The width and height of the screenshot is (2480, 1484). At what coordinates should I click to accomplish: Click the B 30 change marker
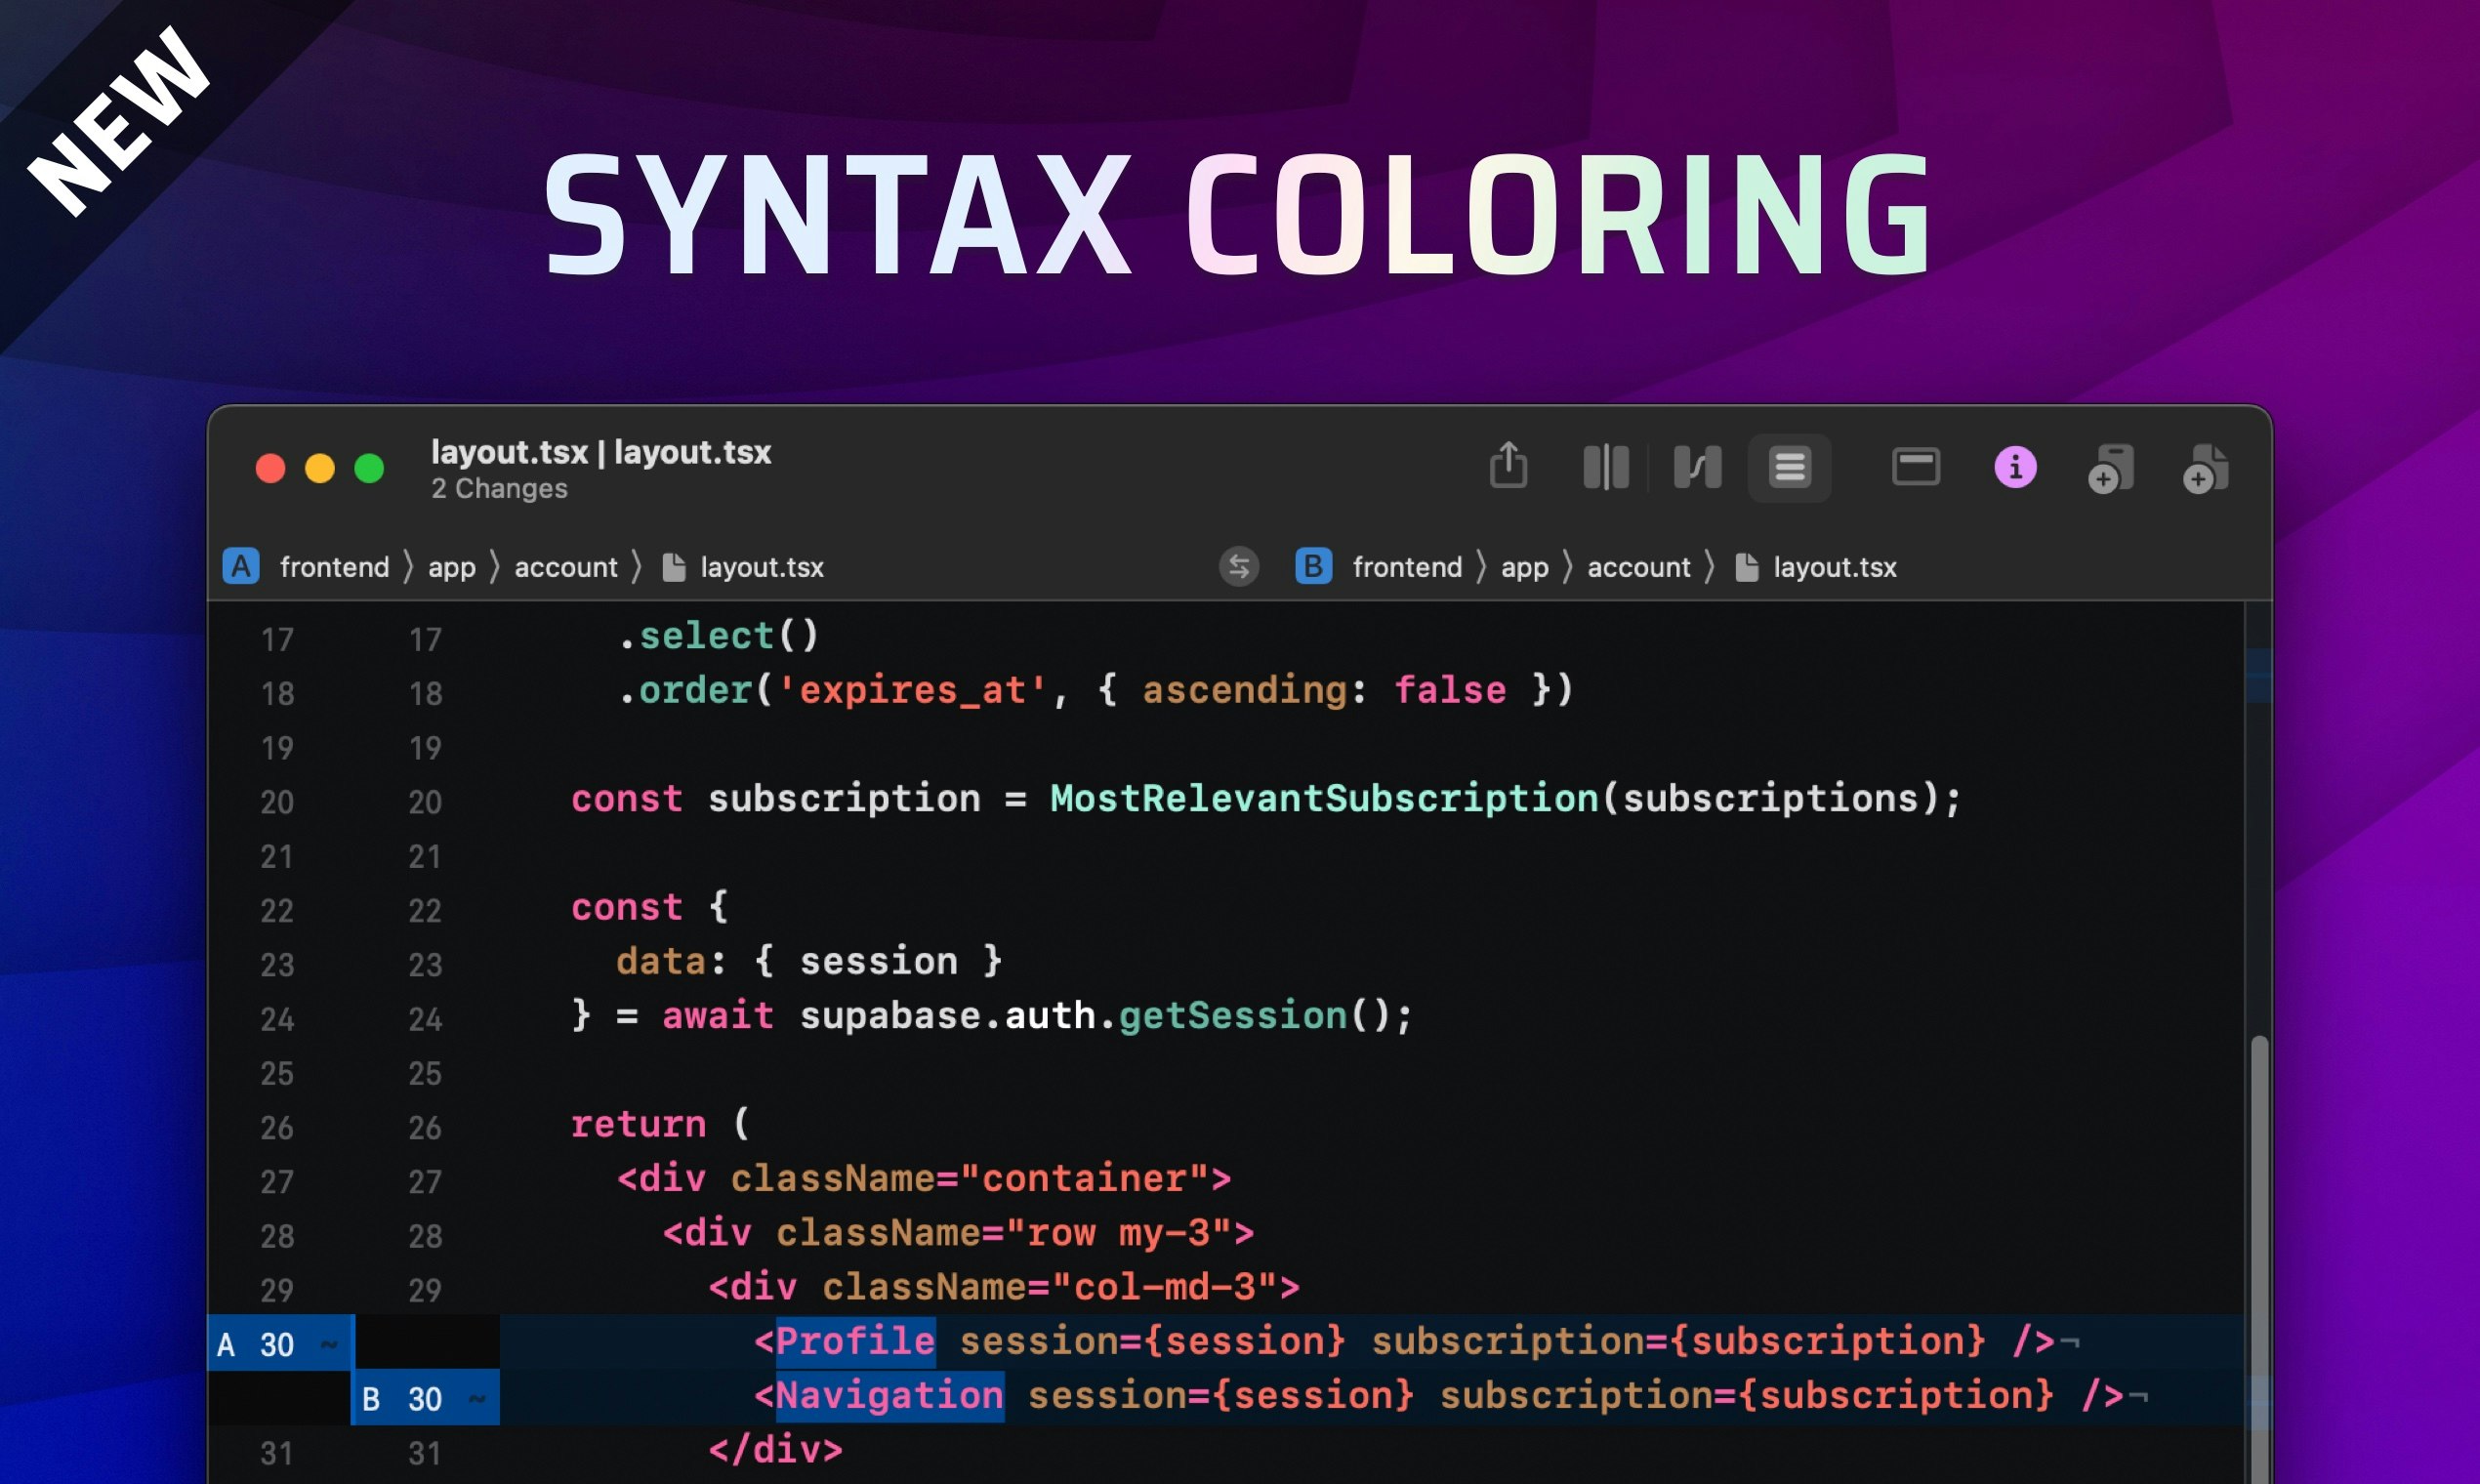point(425,1398)
